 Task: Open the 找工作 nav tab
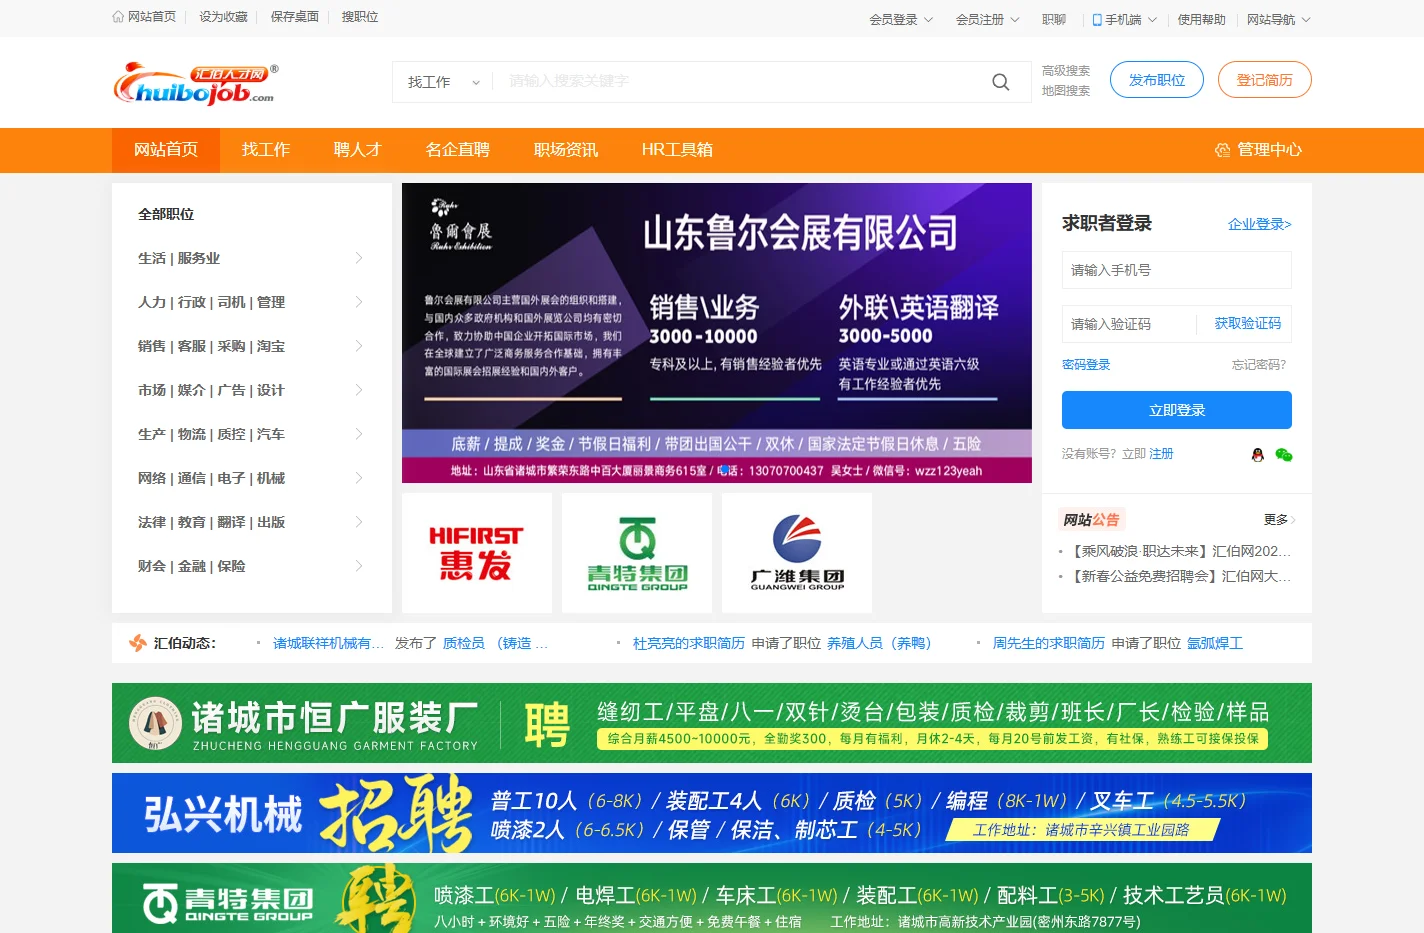point(266,150)
